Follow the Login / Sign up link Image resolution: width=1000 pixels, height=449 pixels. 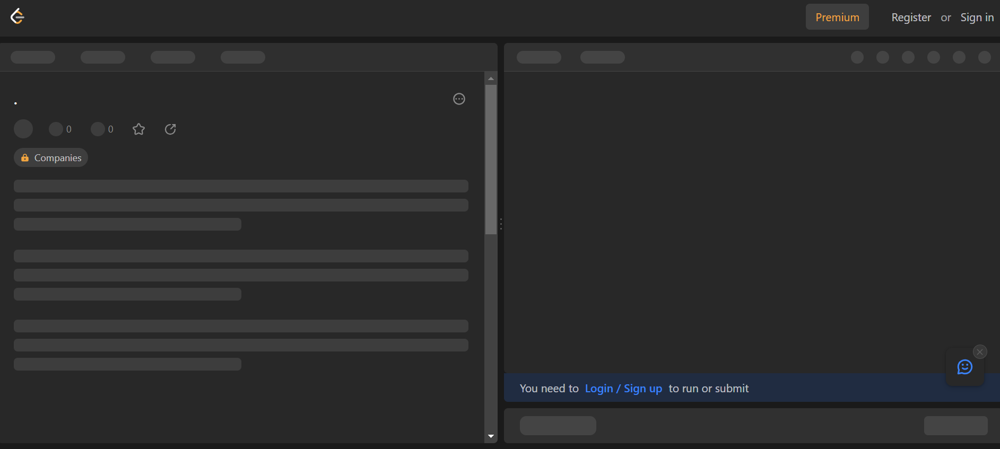pyautogui.click(x=623, y=388)
